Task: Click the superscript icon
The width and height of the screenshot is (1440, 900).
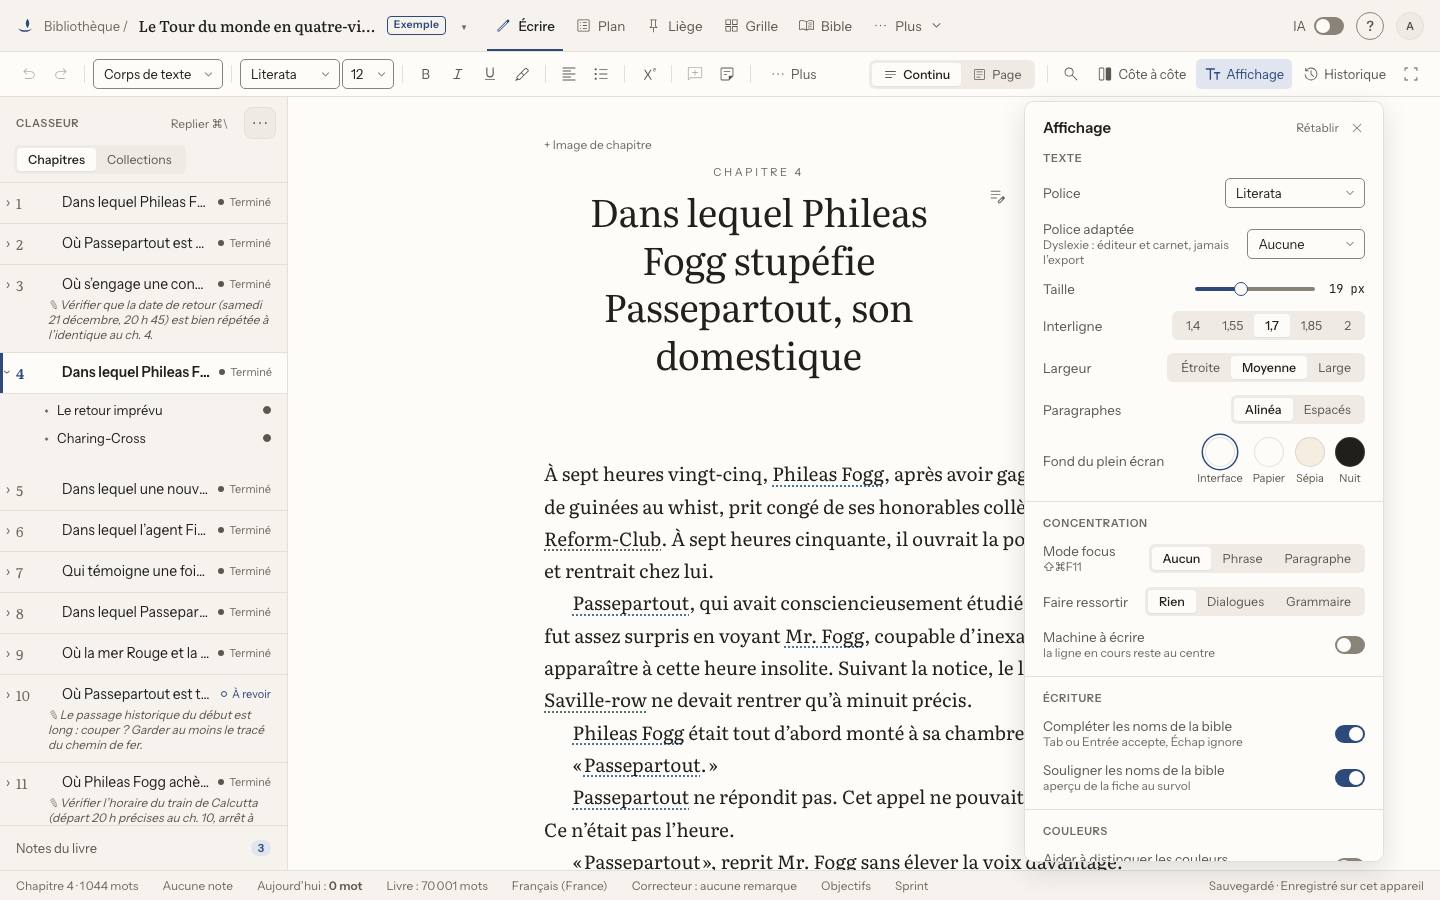Action: pyautogui.click(x=649, y=74)
